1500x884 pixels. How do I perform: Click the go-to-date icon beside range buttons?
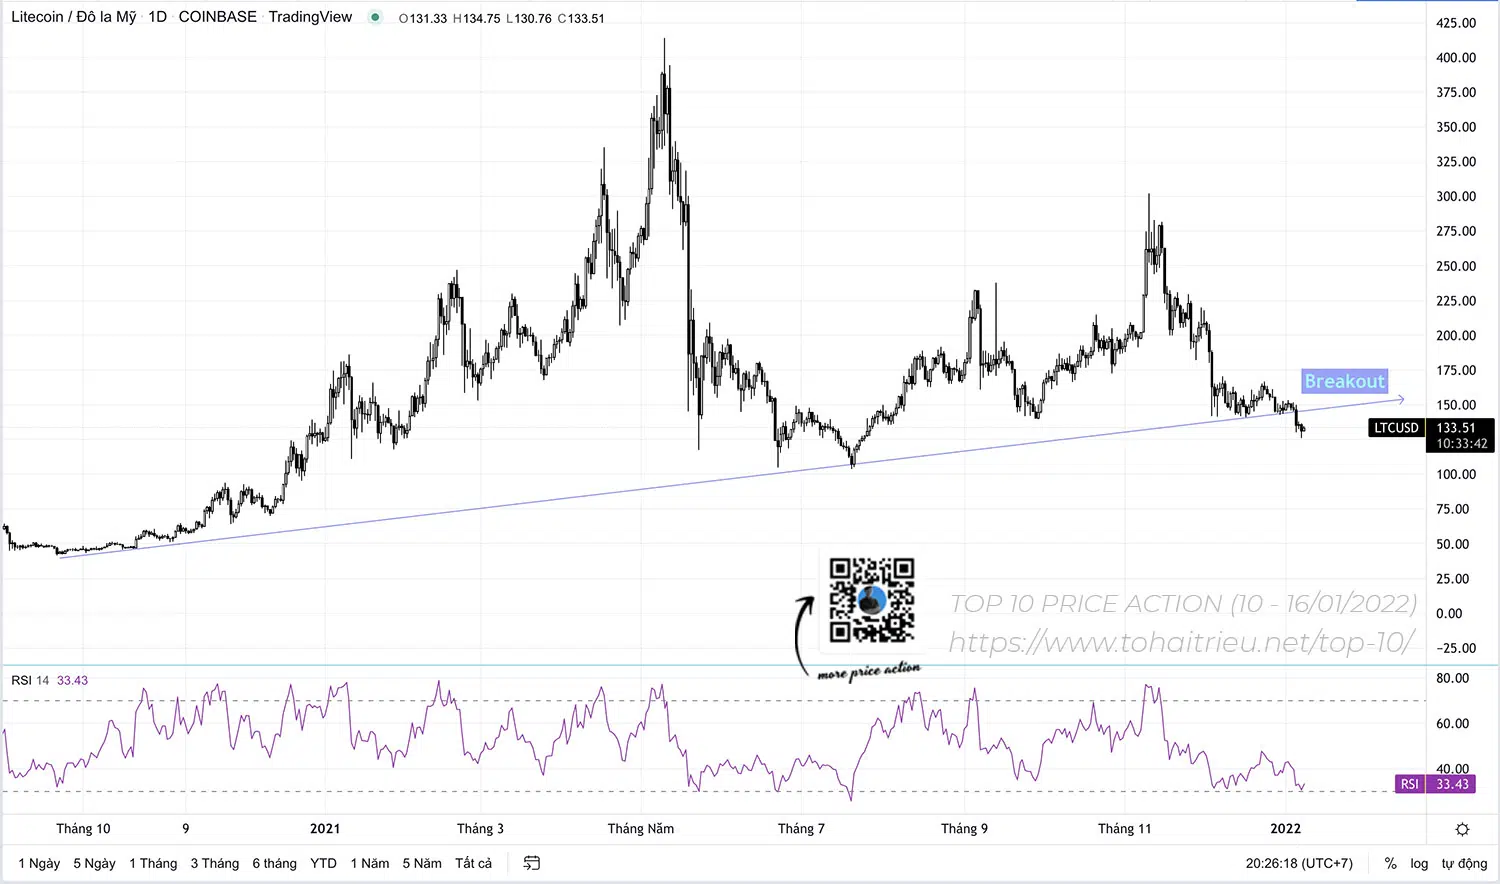[x=531, y=863]
